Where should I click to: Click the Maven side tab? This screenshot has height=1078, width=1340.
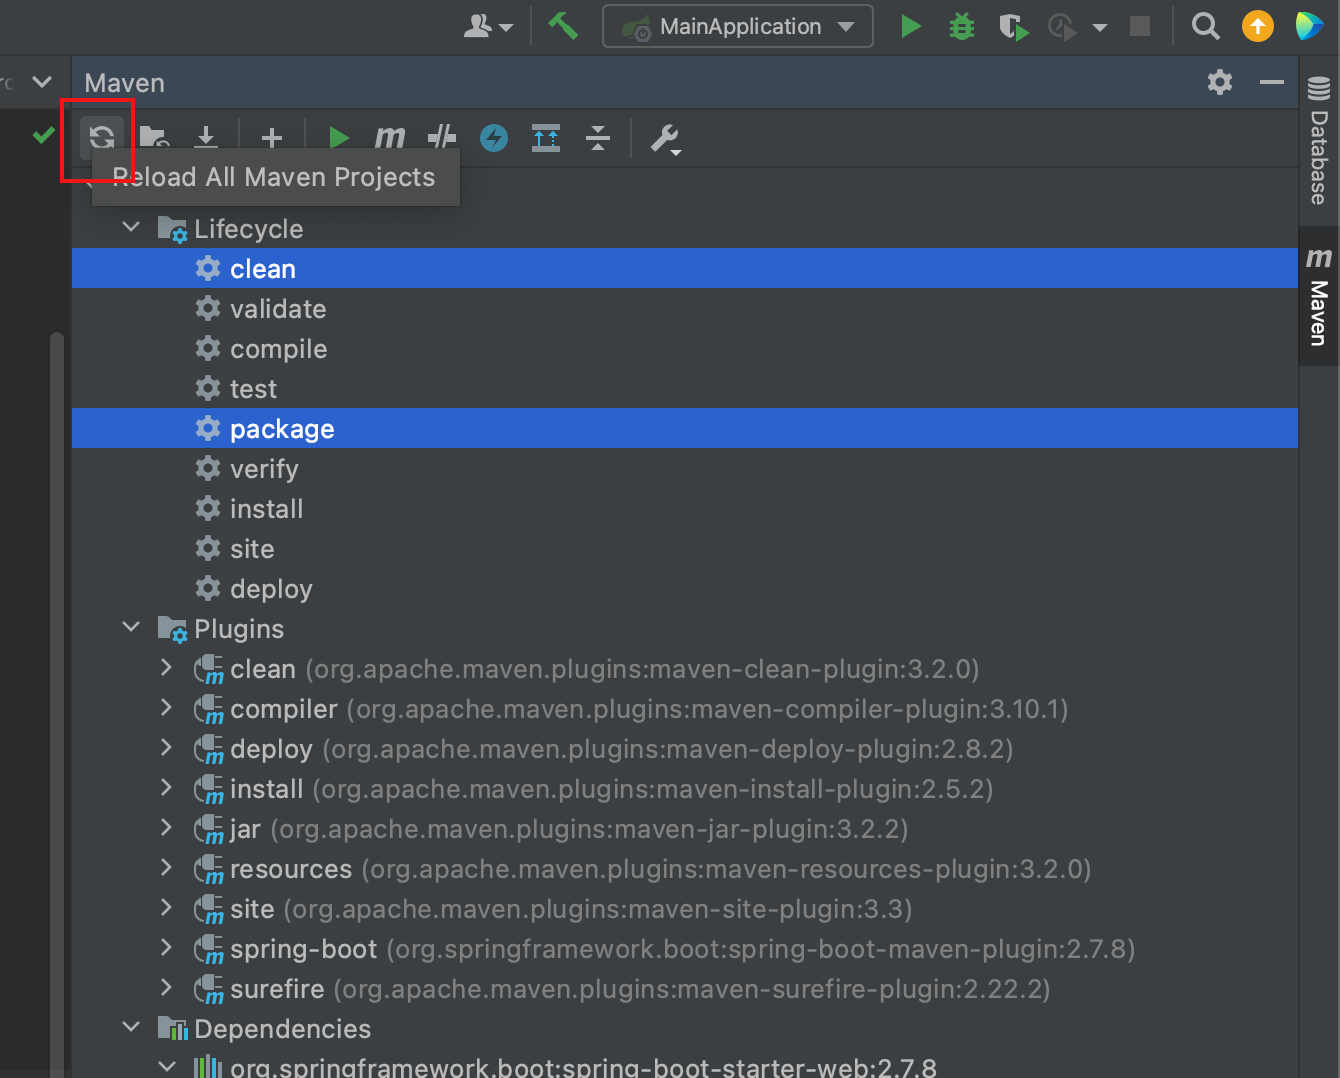point(1319,296)
